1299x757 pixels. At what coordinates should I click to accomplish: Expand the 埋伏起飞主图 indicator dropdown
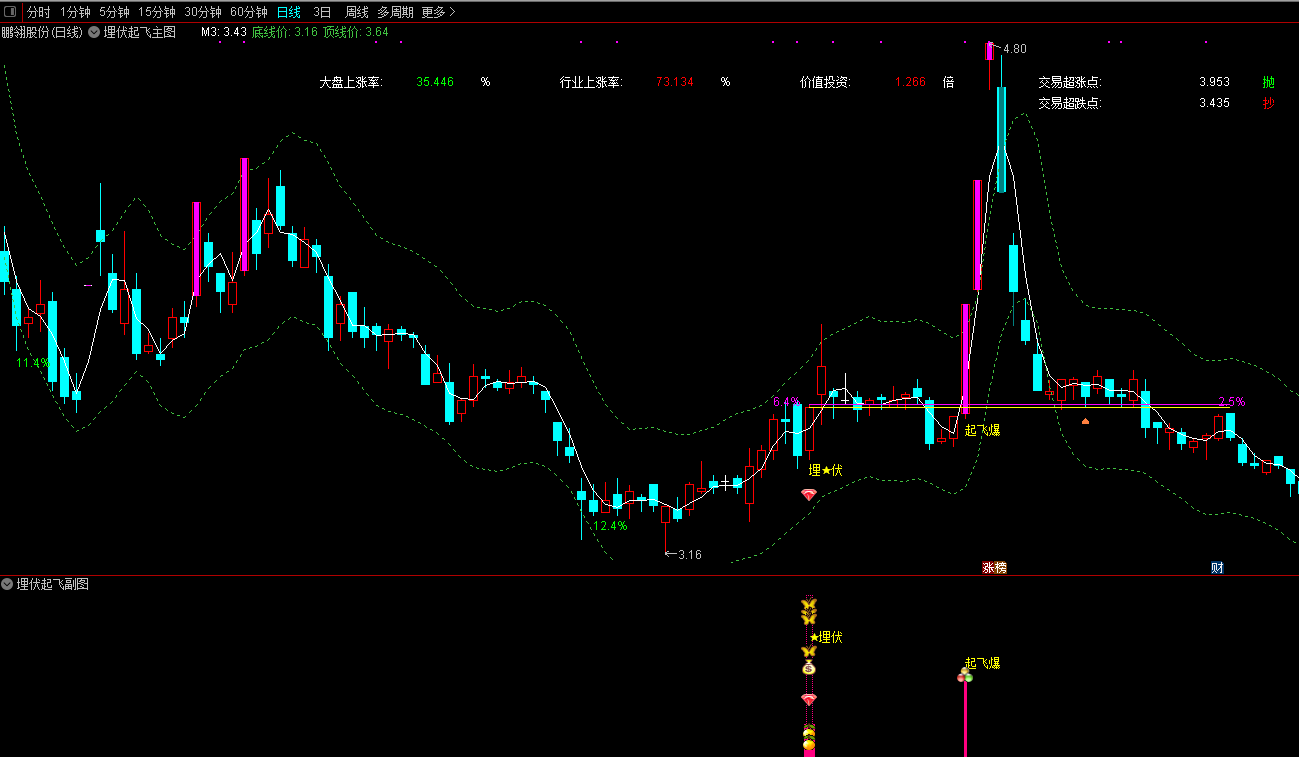[94, 32]
